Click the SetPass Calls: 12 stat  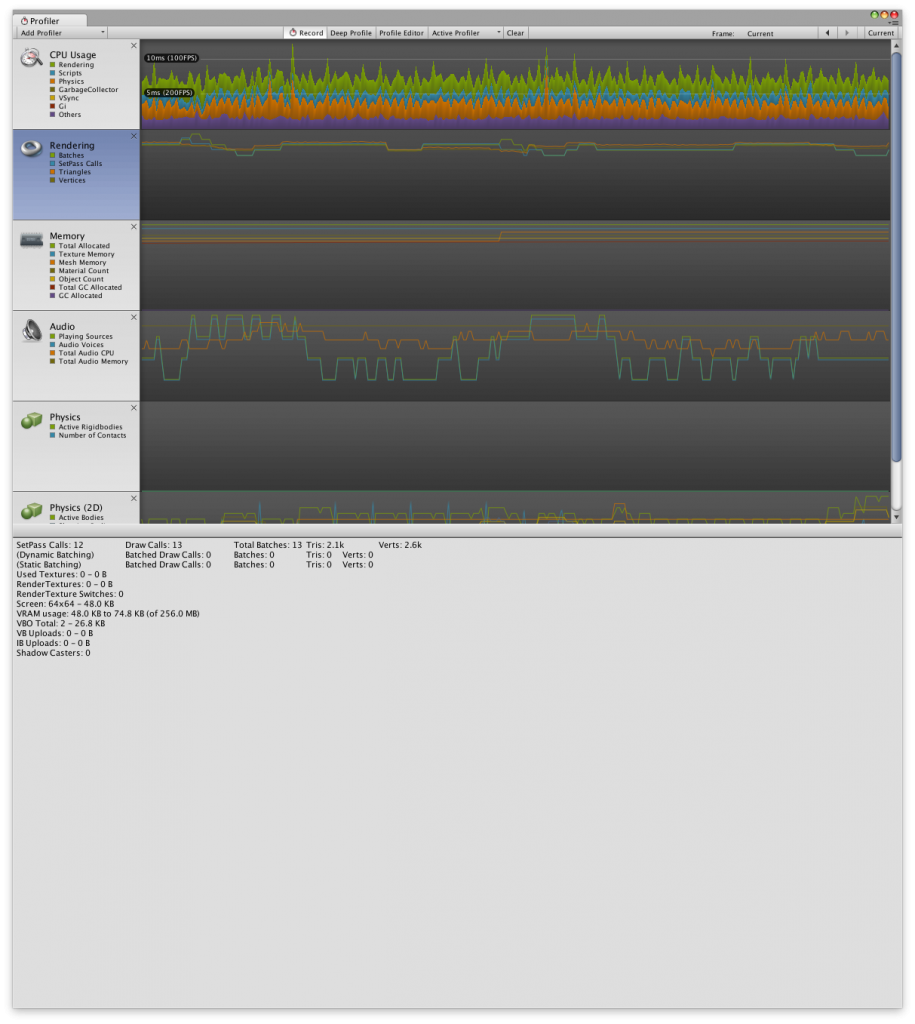[50, 545]
